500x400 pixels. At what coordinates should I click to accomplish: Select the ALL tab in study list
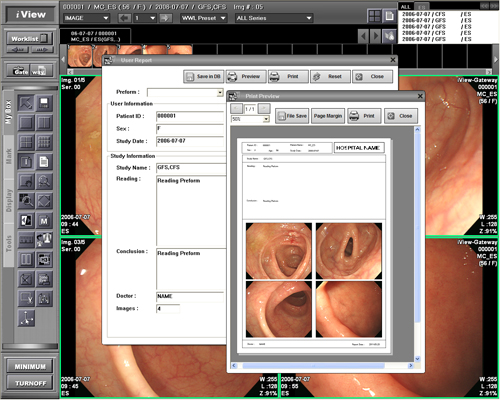(406, 7)
